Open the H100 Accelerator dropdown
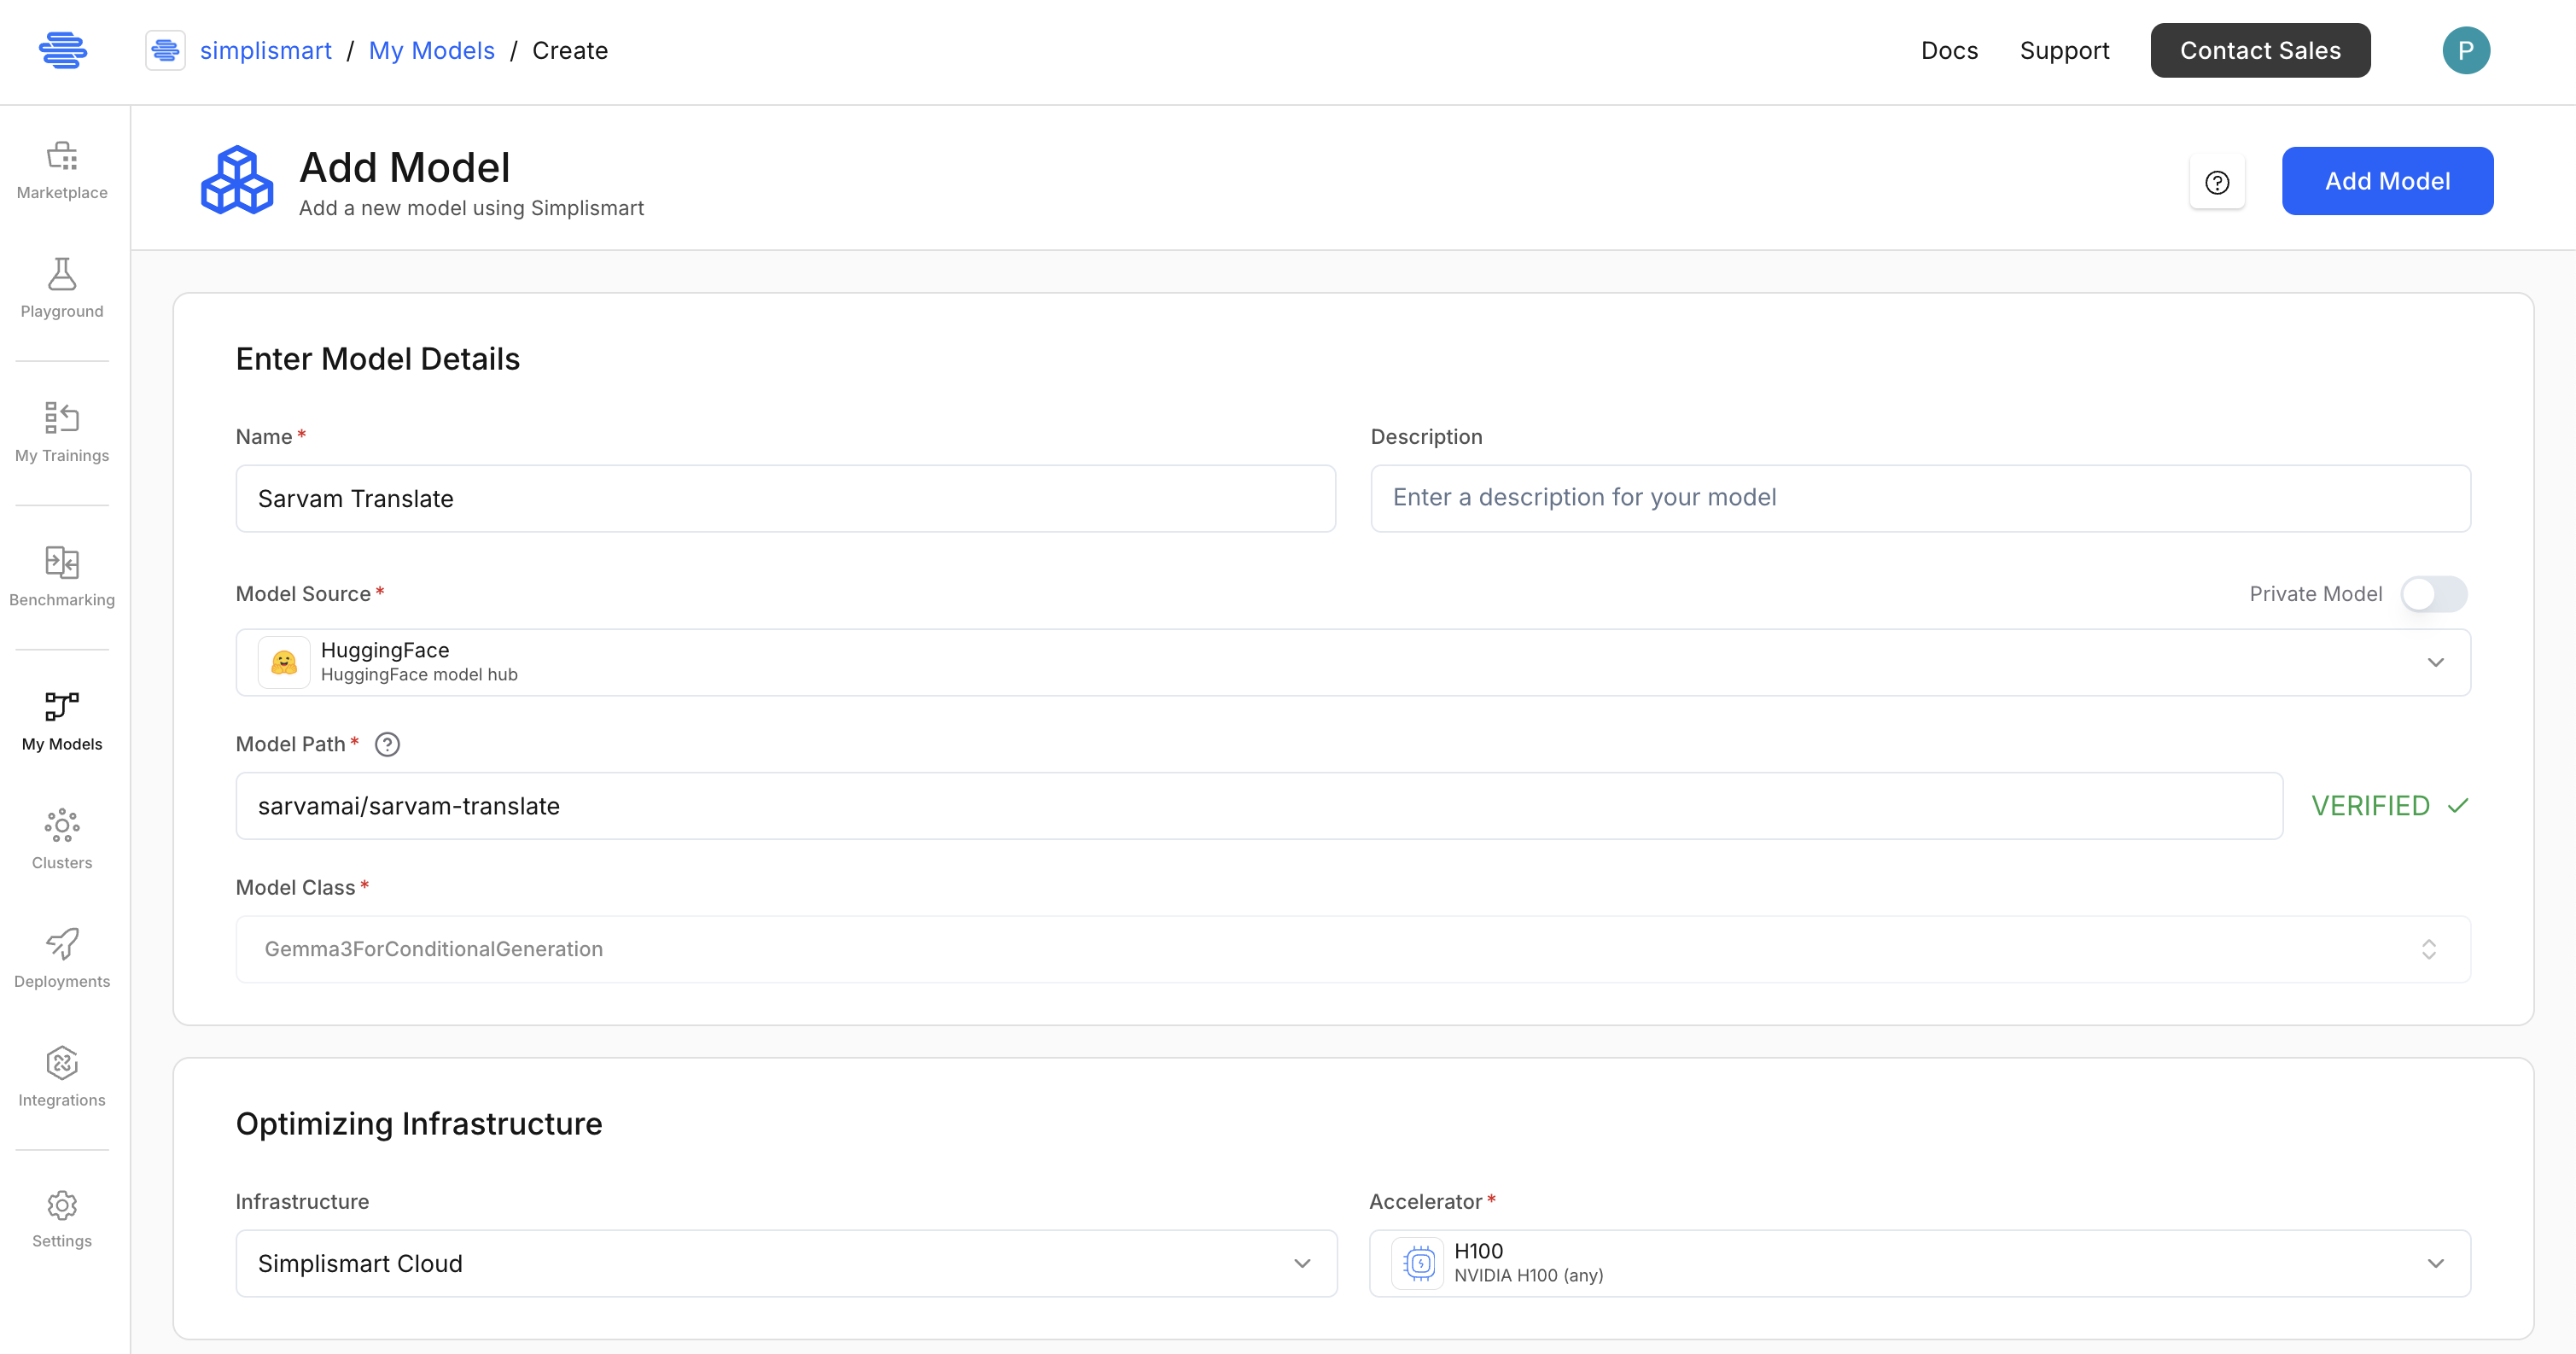This screenshot has height=1354, width=2576. coord(1918,1263)
